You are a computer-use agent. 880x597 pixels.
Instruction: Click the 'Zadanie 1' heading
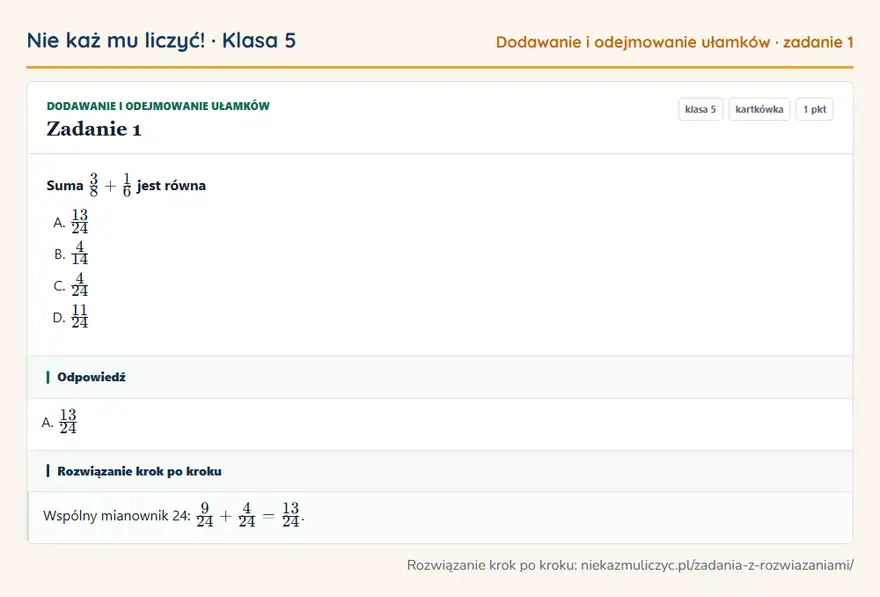94,129
